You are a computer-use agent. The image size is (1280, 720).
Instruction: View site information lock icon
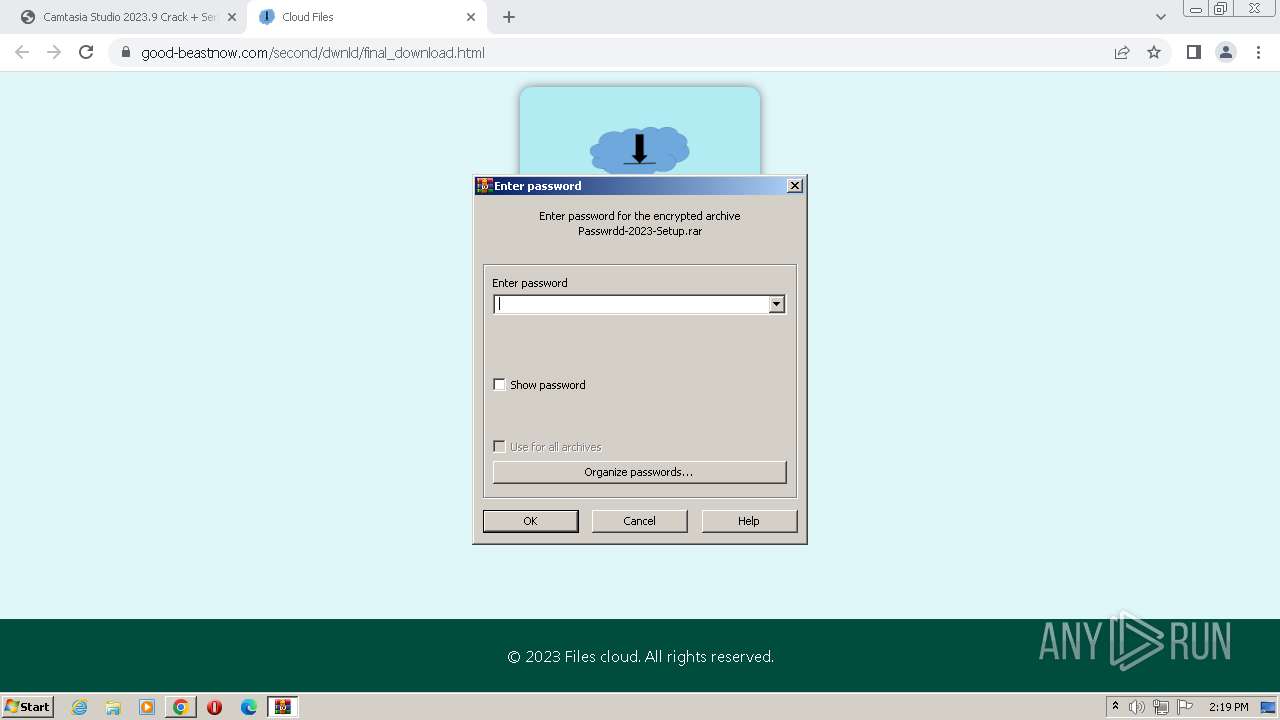126,53
